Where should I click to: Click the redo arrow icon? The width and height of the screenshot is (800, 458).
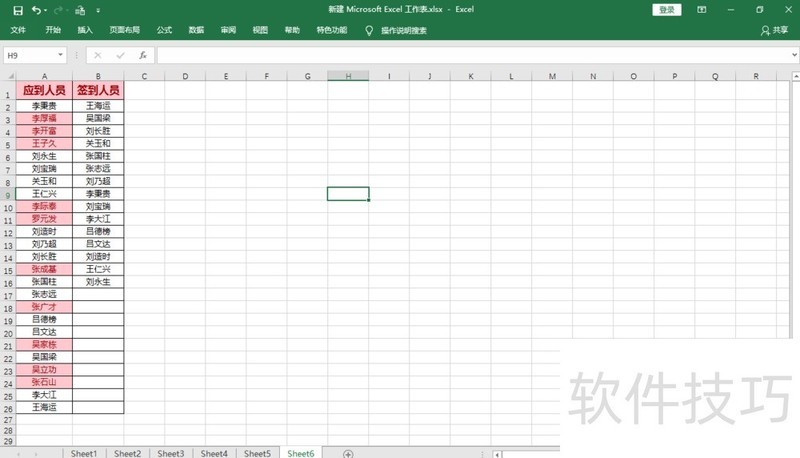tap(58, 10)
